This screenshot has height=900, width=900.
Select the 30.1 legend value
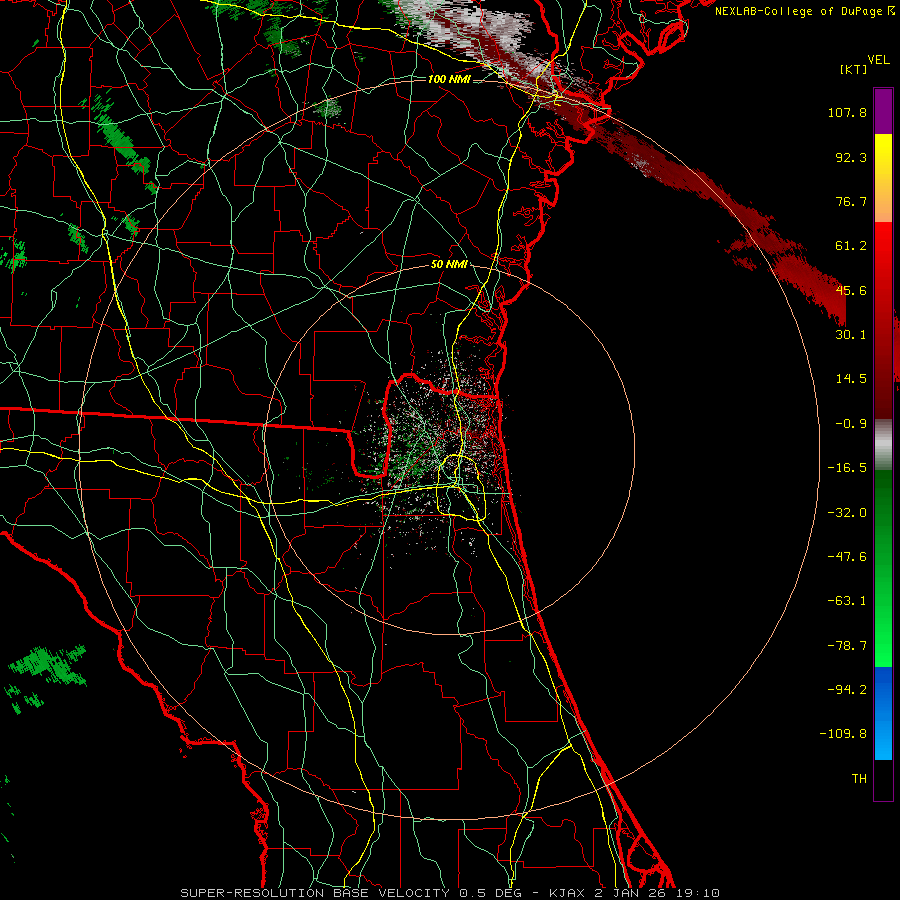851,335
